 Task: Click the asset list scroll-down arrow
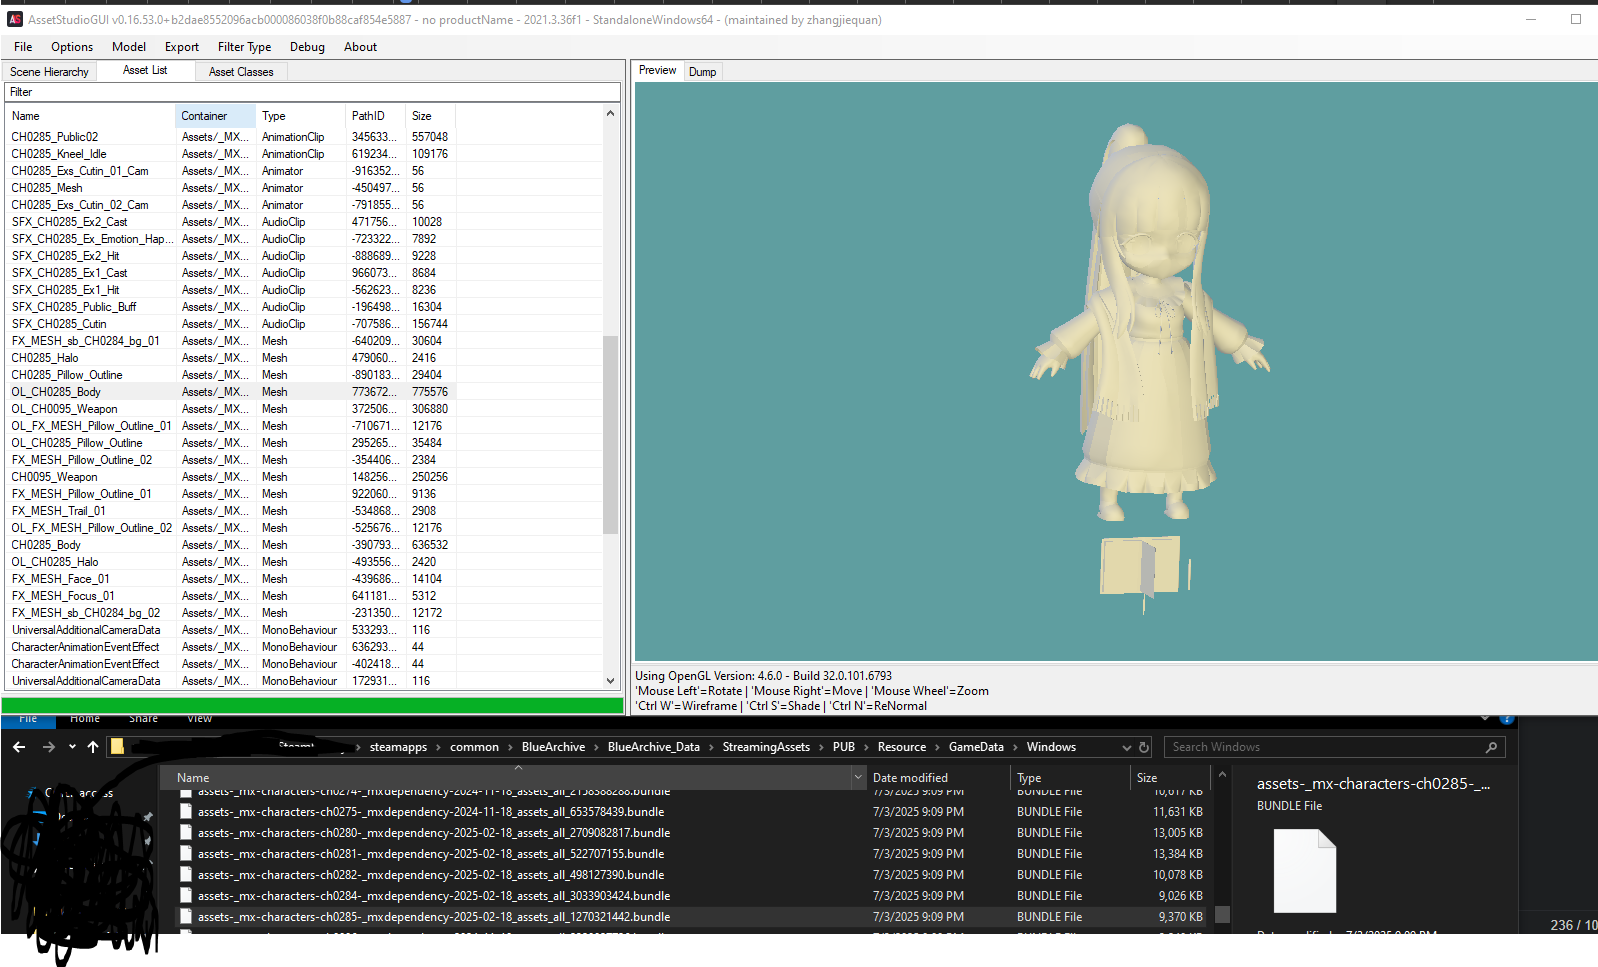pyautogui.click(x=611, y=681)
